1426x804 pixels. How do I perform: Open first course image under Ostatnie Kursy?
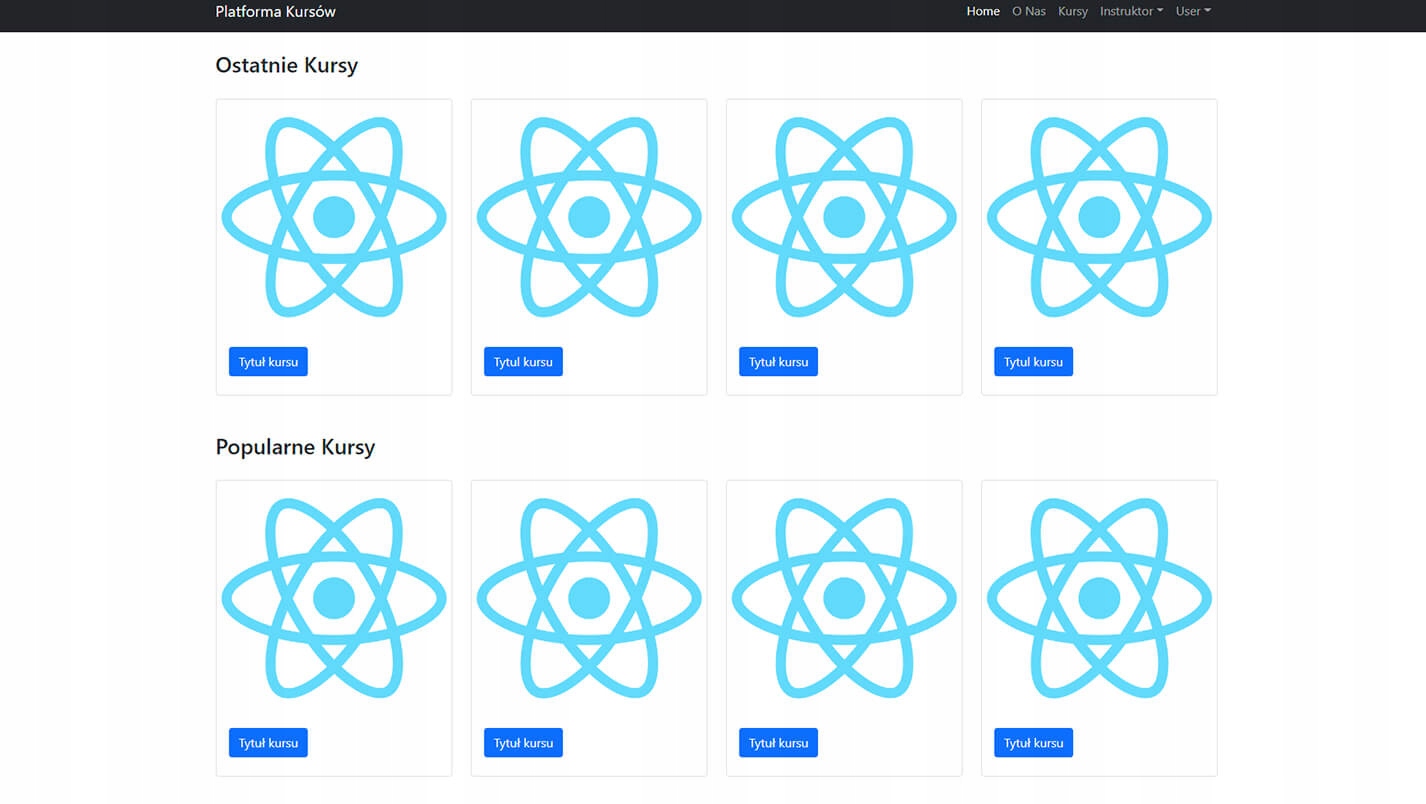coord(334,217)
